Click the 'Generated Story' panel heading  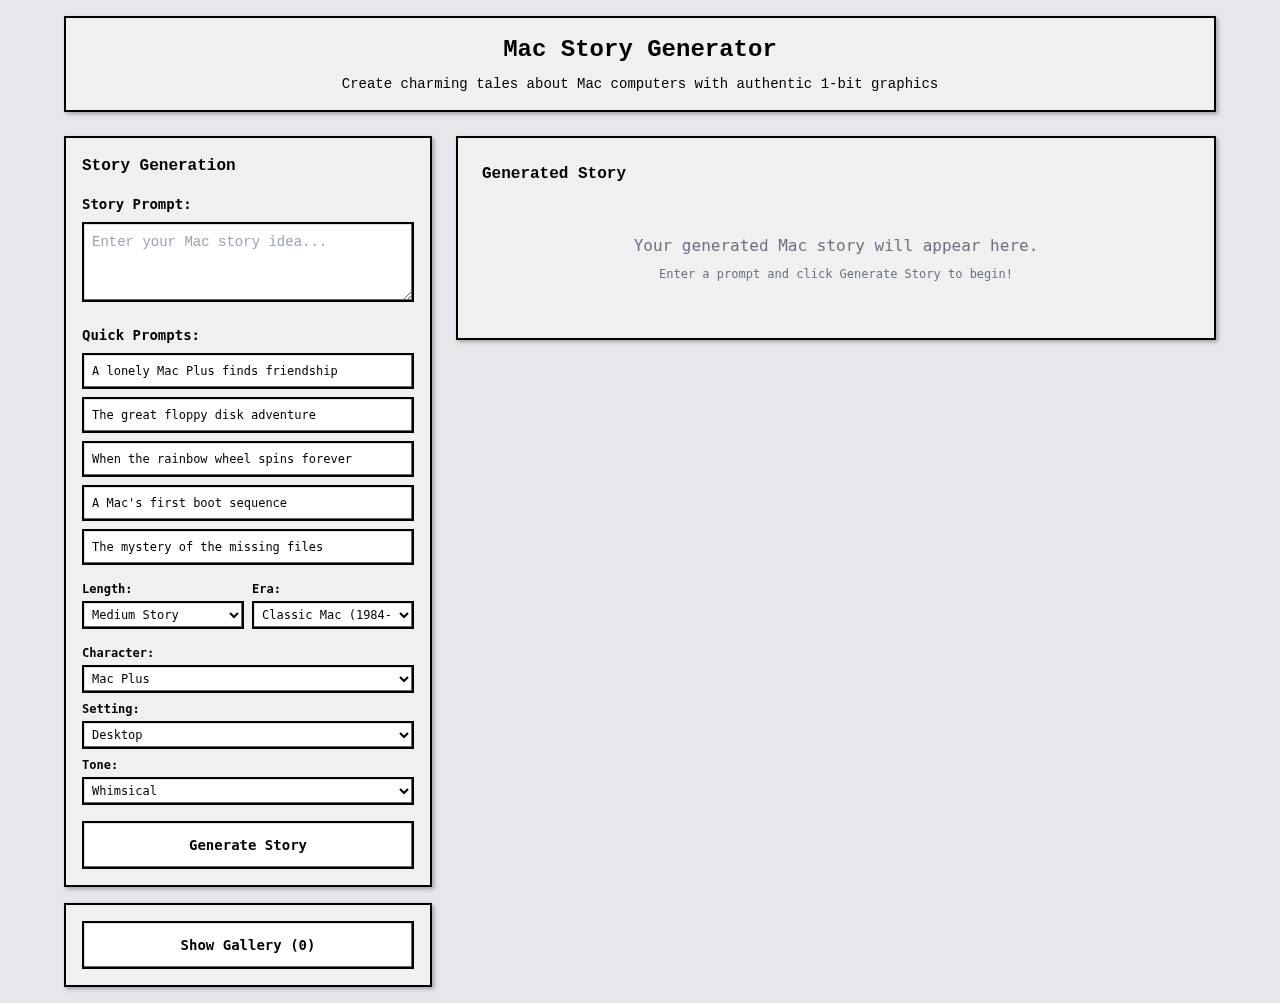coord(553,172)
